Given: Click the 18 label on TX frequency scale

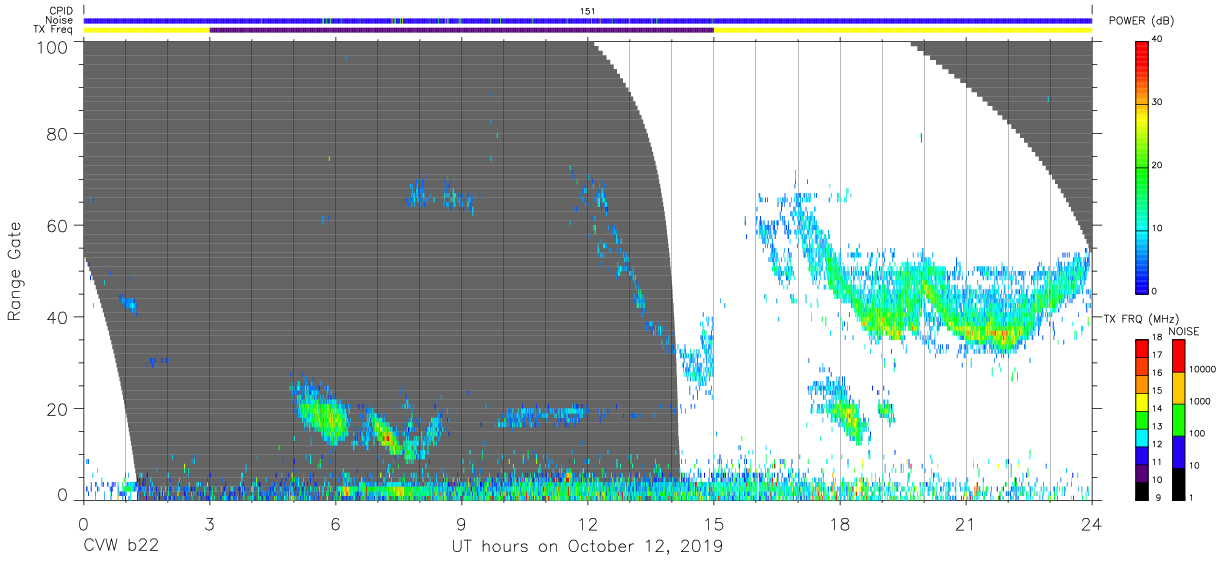Looking at the screenshot, I should [1157, 338].
